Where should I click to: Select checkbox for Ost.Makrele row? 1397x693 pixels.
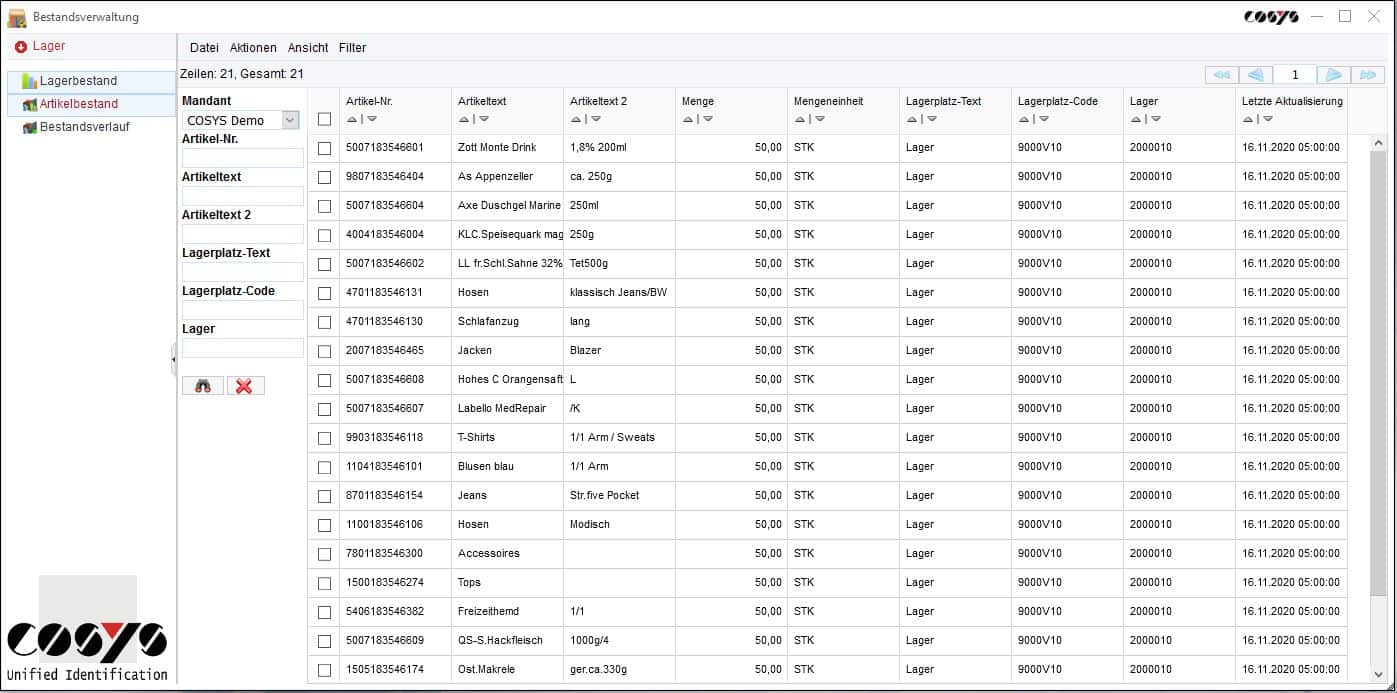[x=324, y=670]
